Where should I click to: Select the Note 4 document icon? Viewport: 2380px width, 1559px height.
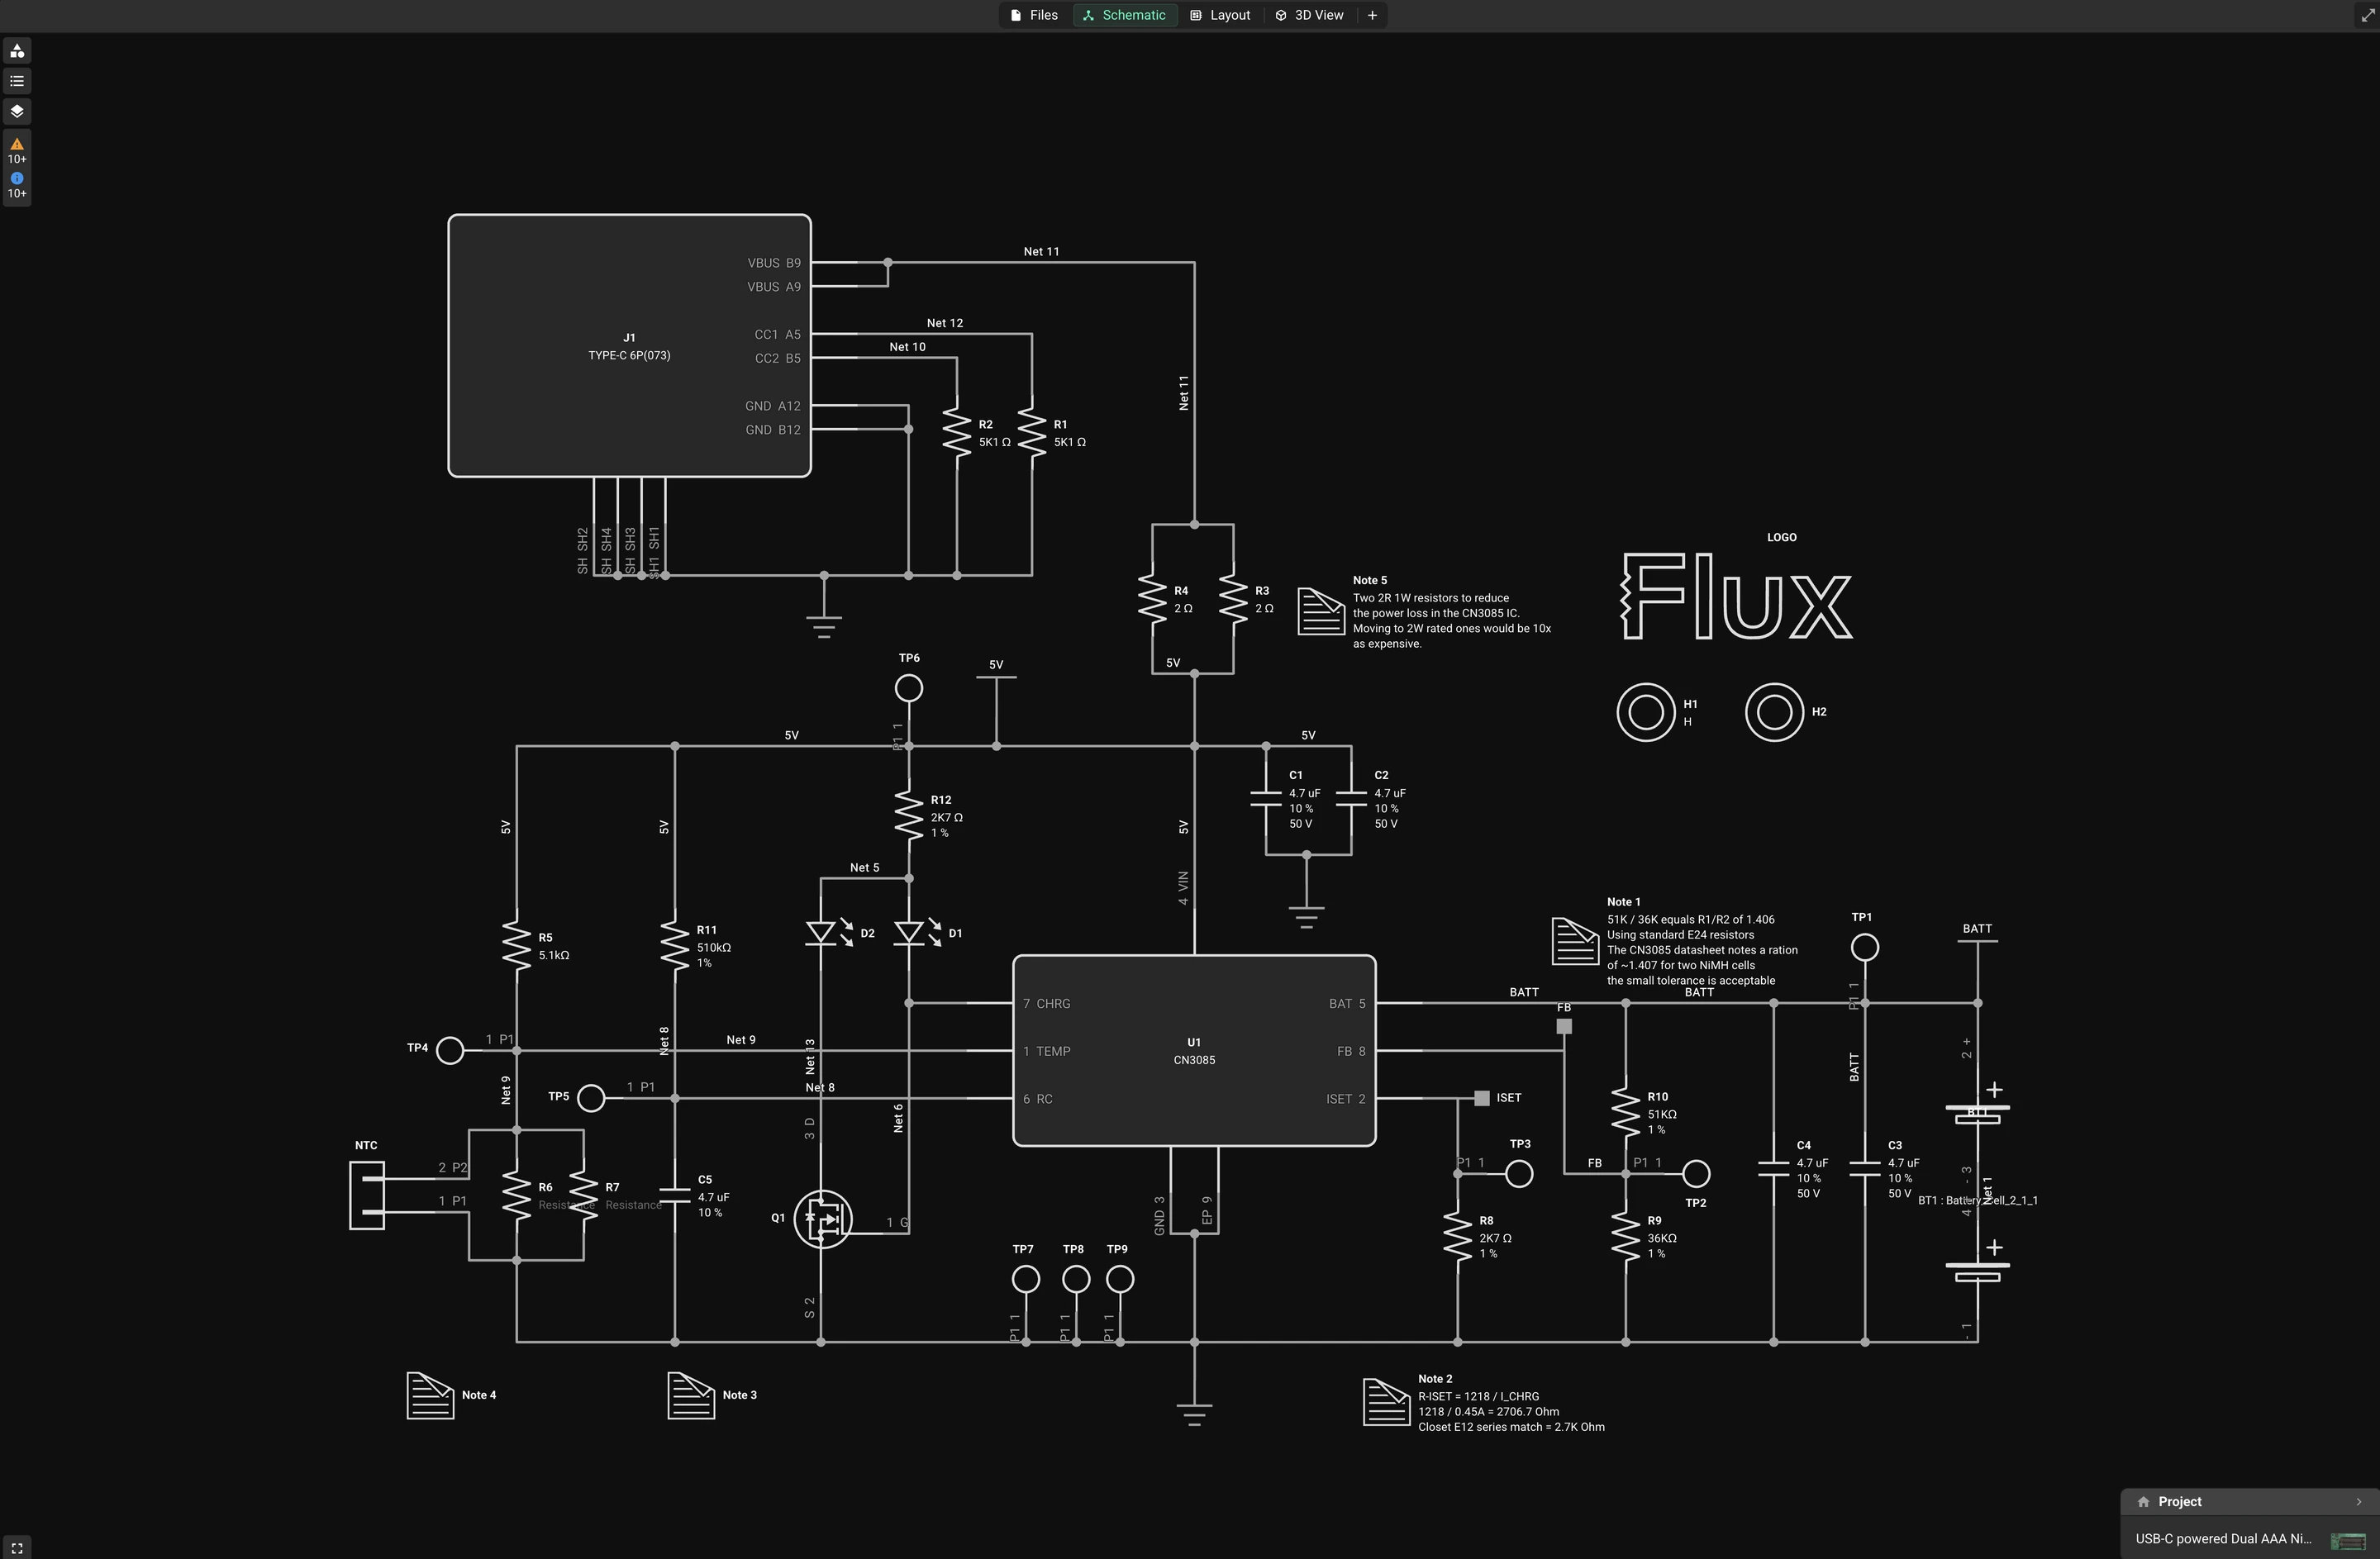point(431,1394)
